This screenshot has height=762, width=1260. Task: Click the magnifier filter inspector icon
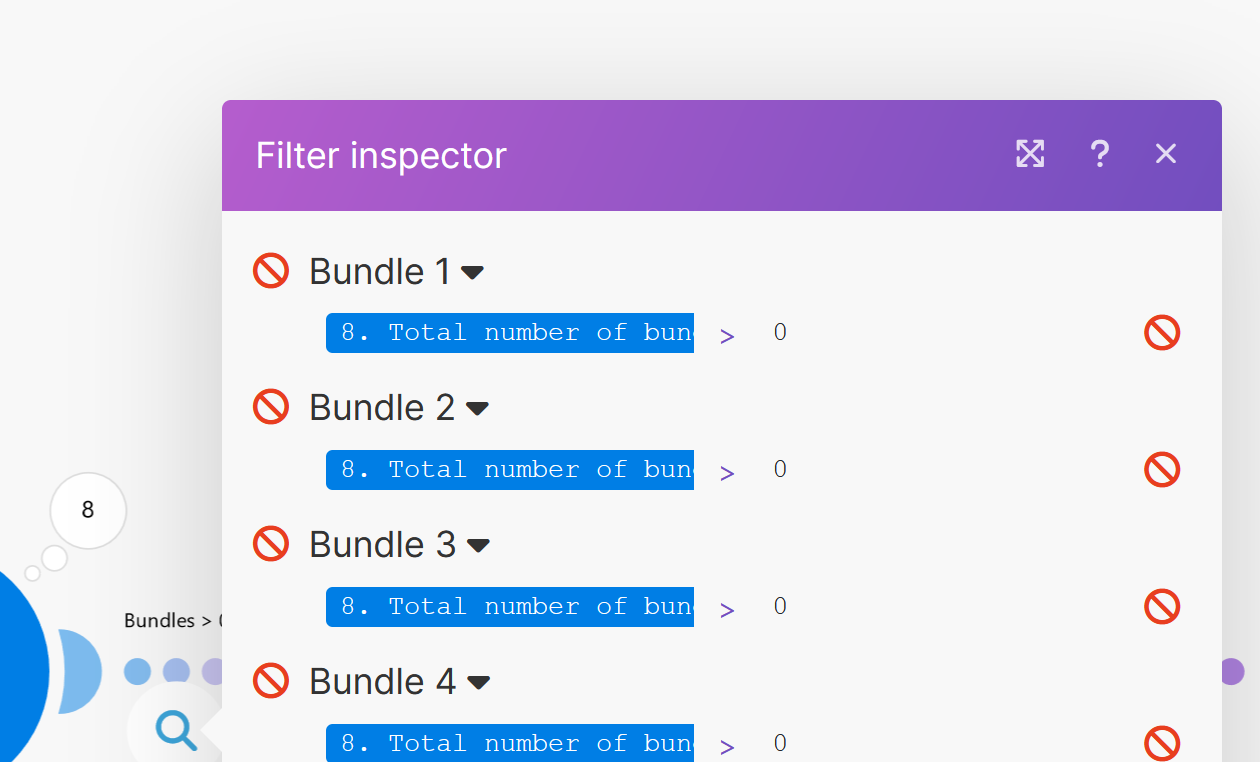coord(176,730)
